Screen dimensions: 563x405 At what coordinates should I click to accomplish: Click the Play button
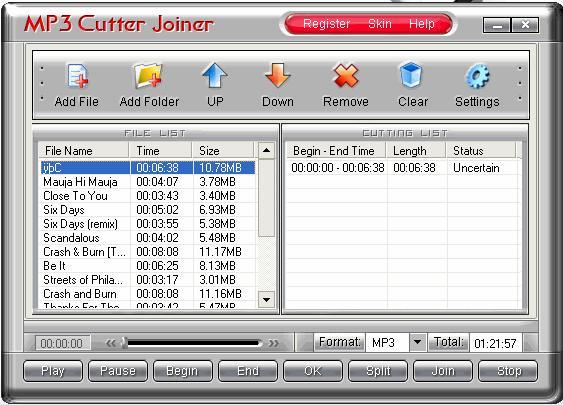pyautogui.click(x=53, y=371)
